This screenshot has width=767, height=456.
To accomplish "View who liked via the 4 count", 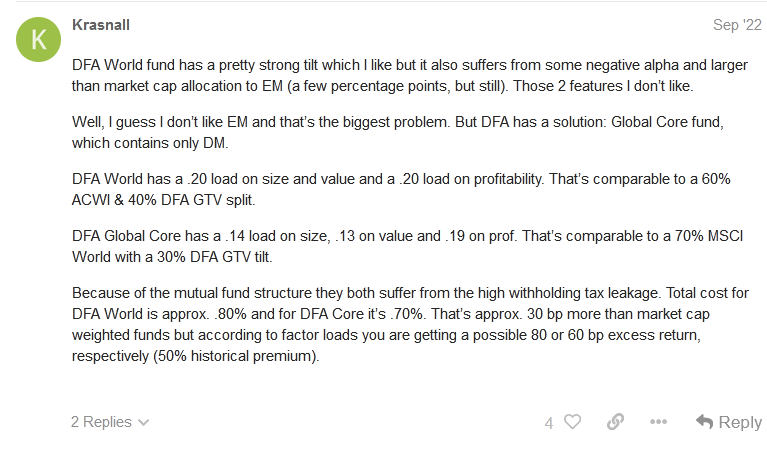I will pos(549,423).
